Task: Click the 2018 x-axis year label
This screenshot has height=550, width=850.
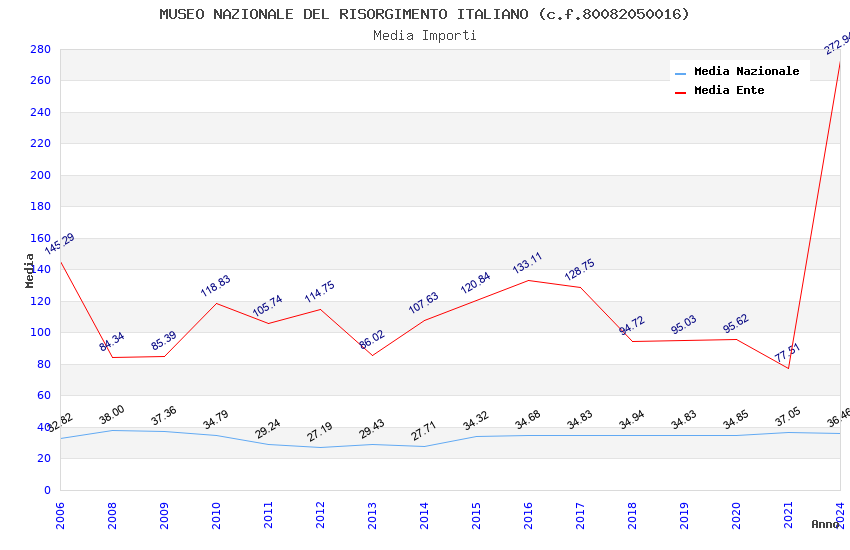Action: [632, 515]
